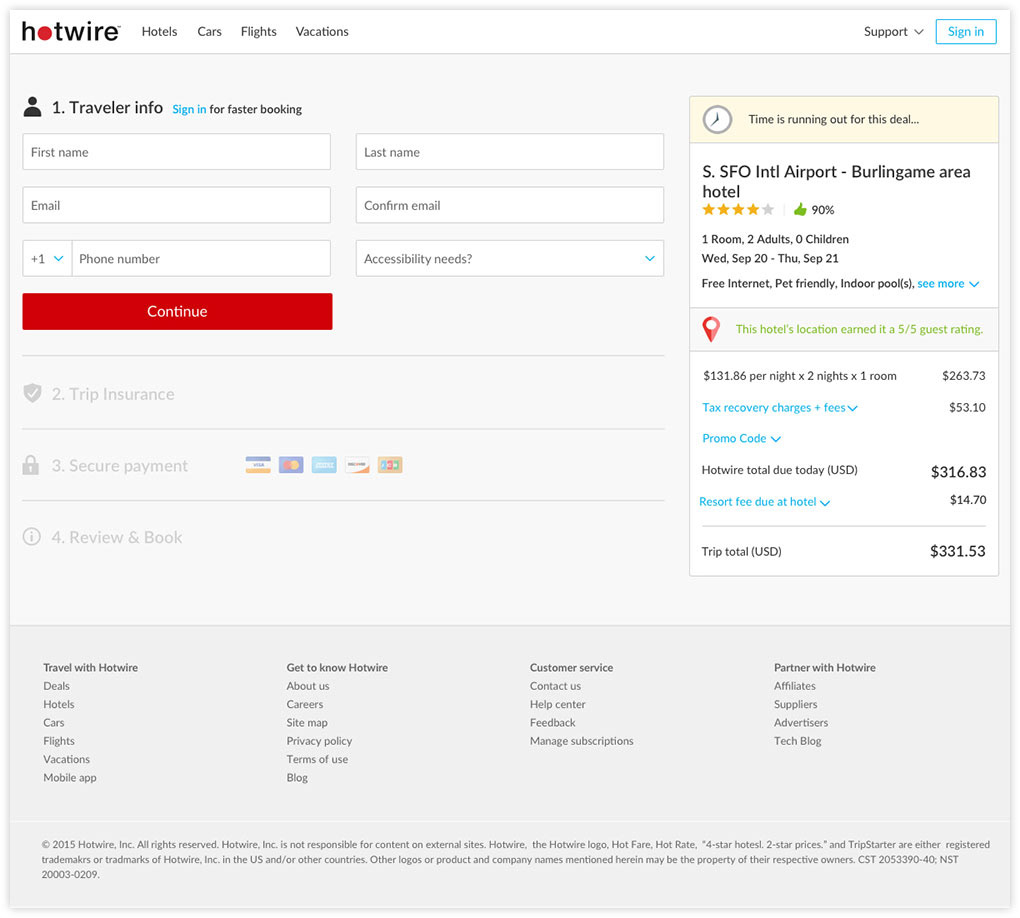Open Tech Blog footer link
Screen dimensions: 1020x918
point(798,741)
